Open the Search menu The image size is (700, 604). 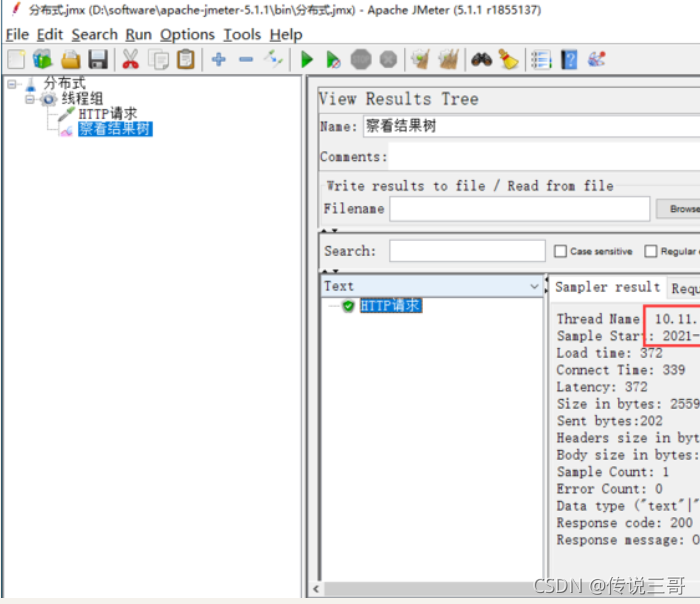[95, 34]
